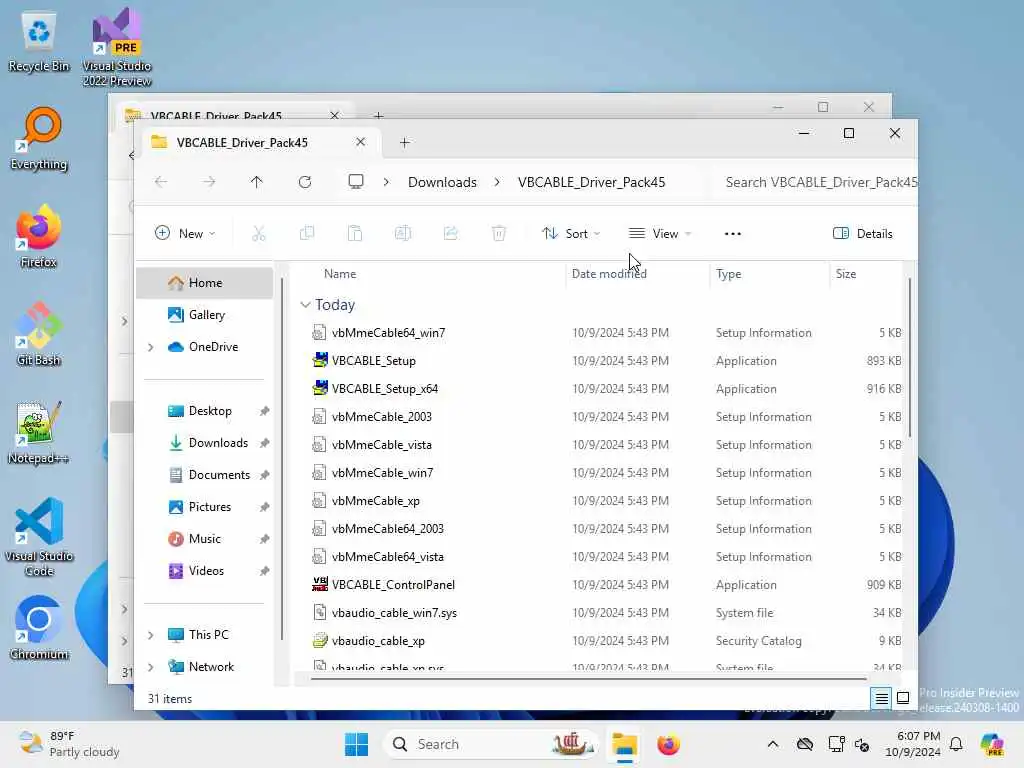Launch Visual Studio 2022 Preview shortcut
Screen dimensions: 1024x768
tap(117, 47)
